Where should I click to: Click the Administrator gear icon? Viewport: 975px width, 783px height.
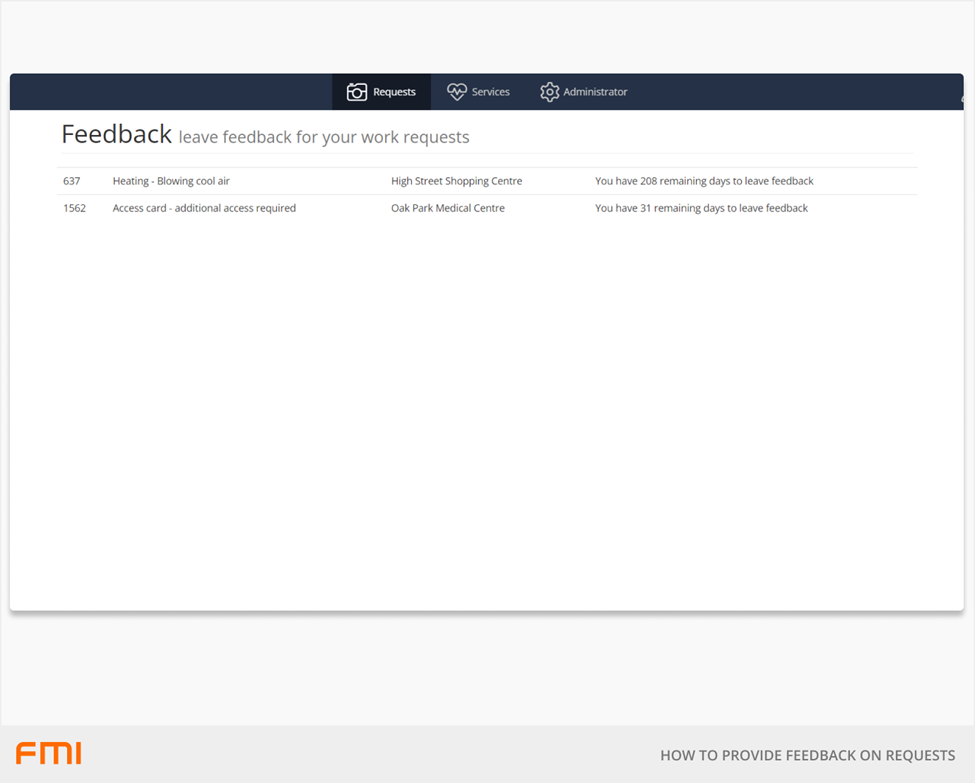click(549, 92)
